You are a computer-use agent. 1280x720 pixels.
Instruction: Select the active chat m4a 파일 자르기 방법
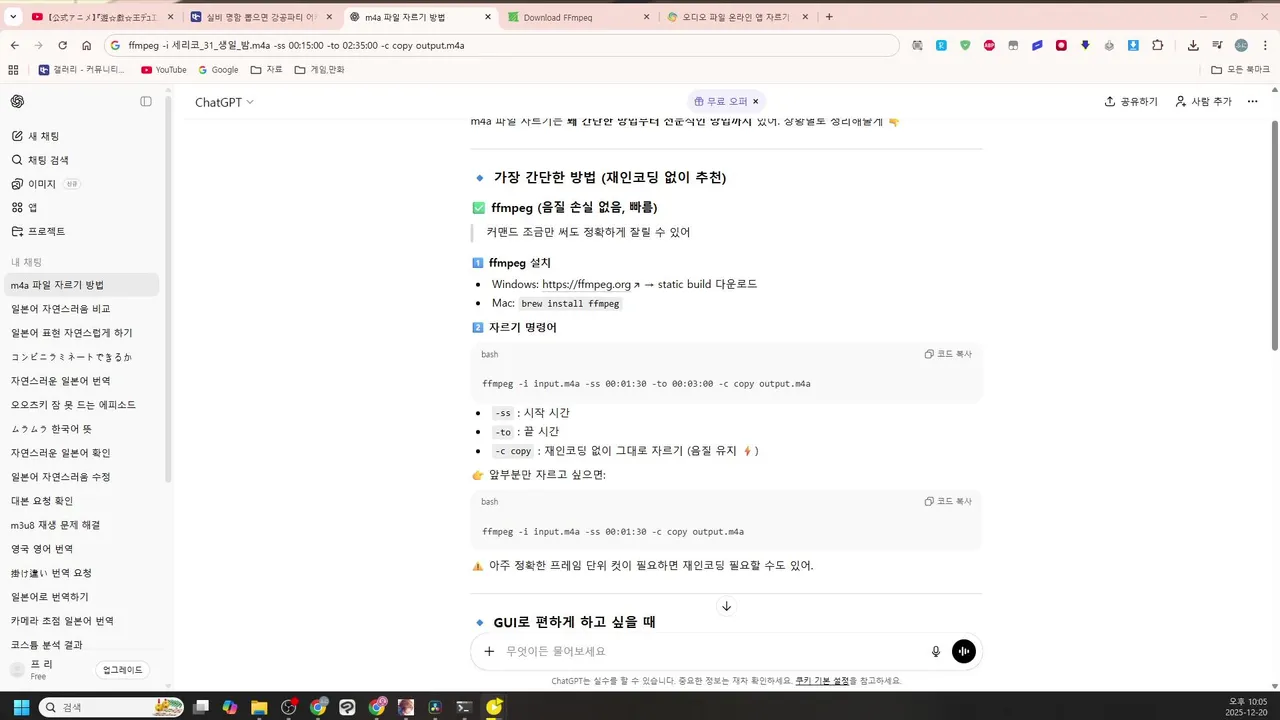pyautogui.click(x=82, y=285)
